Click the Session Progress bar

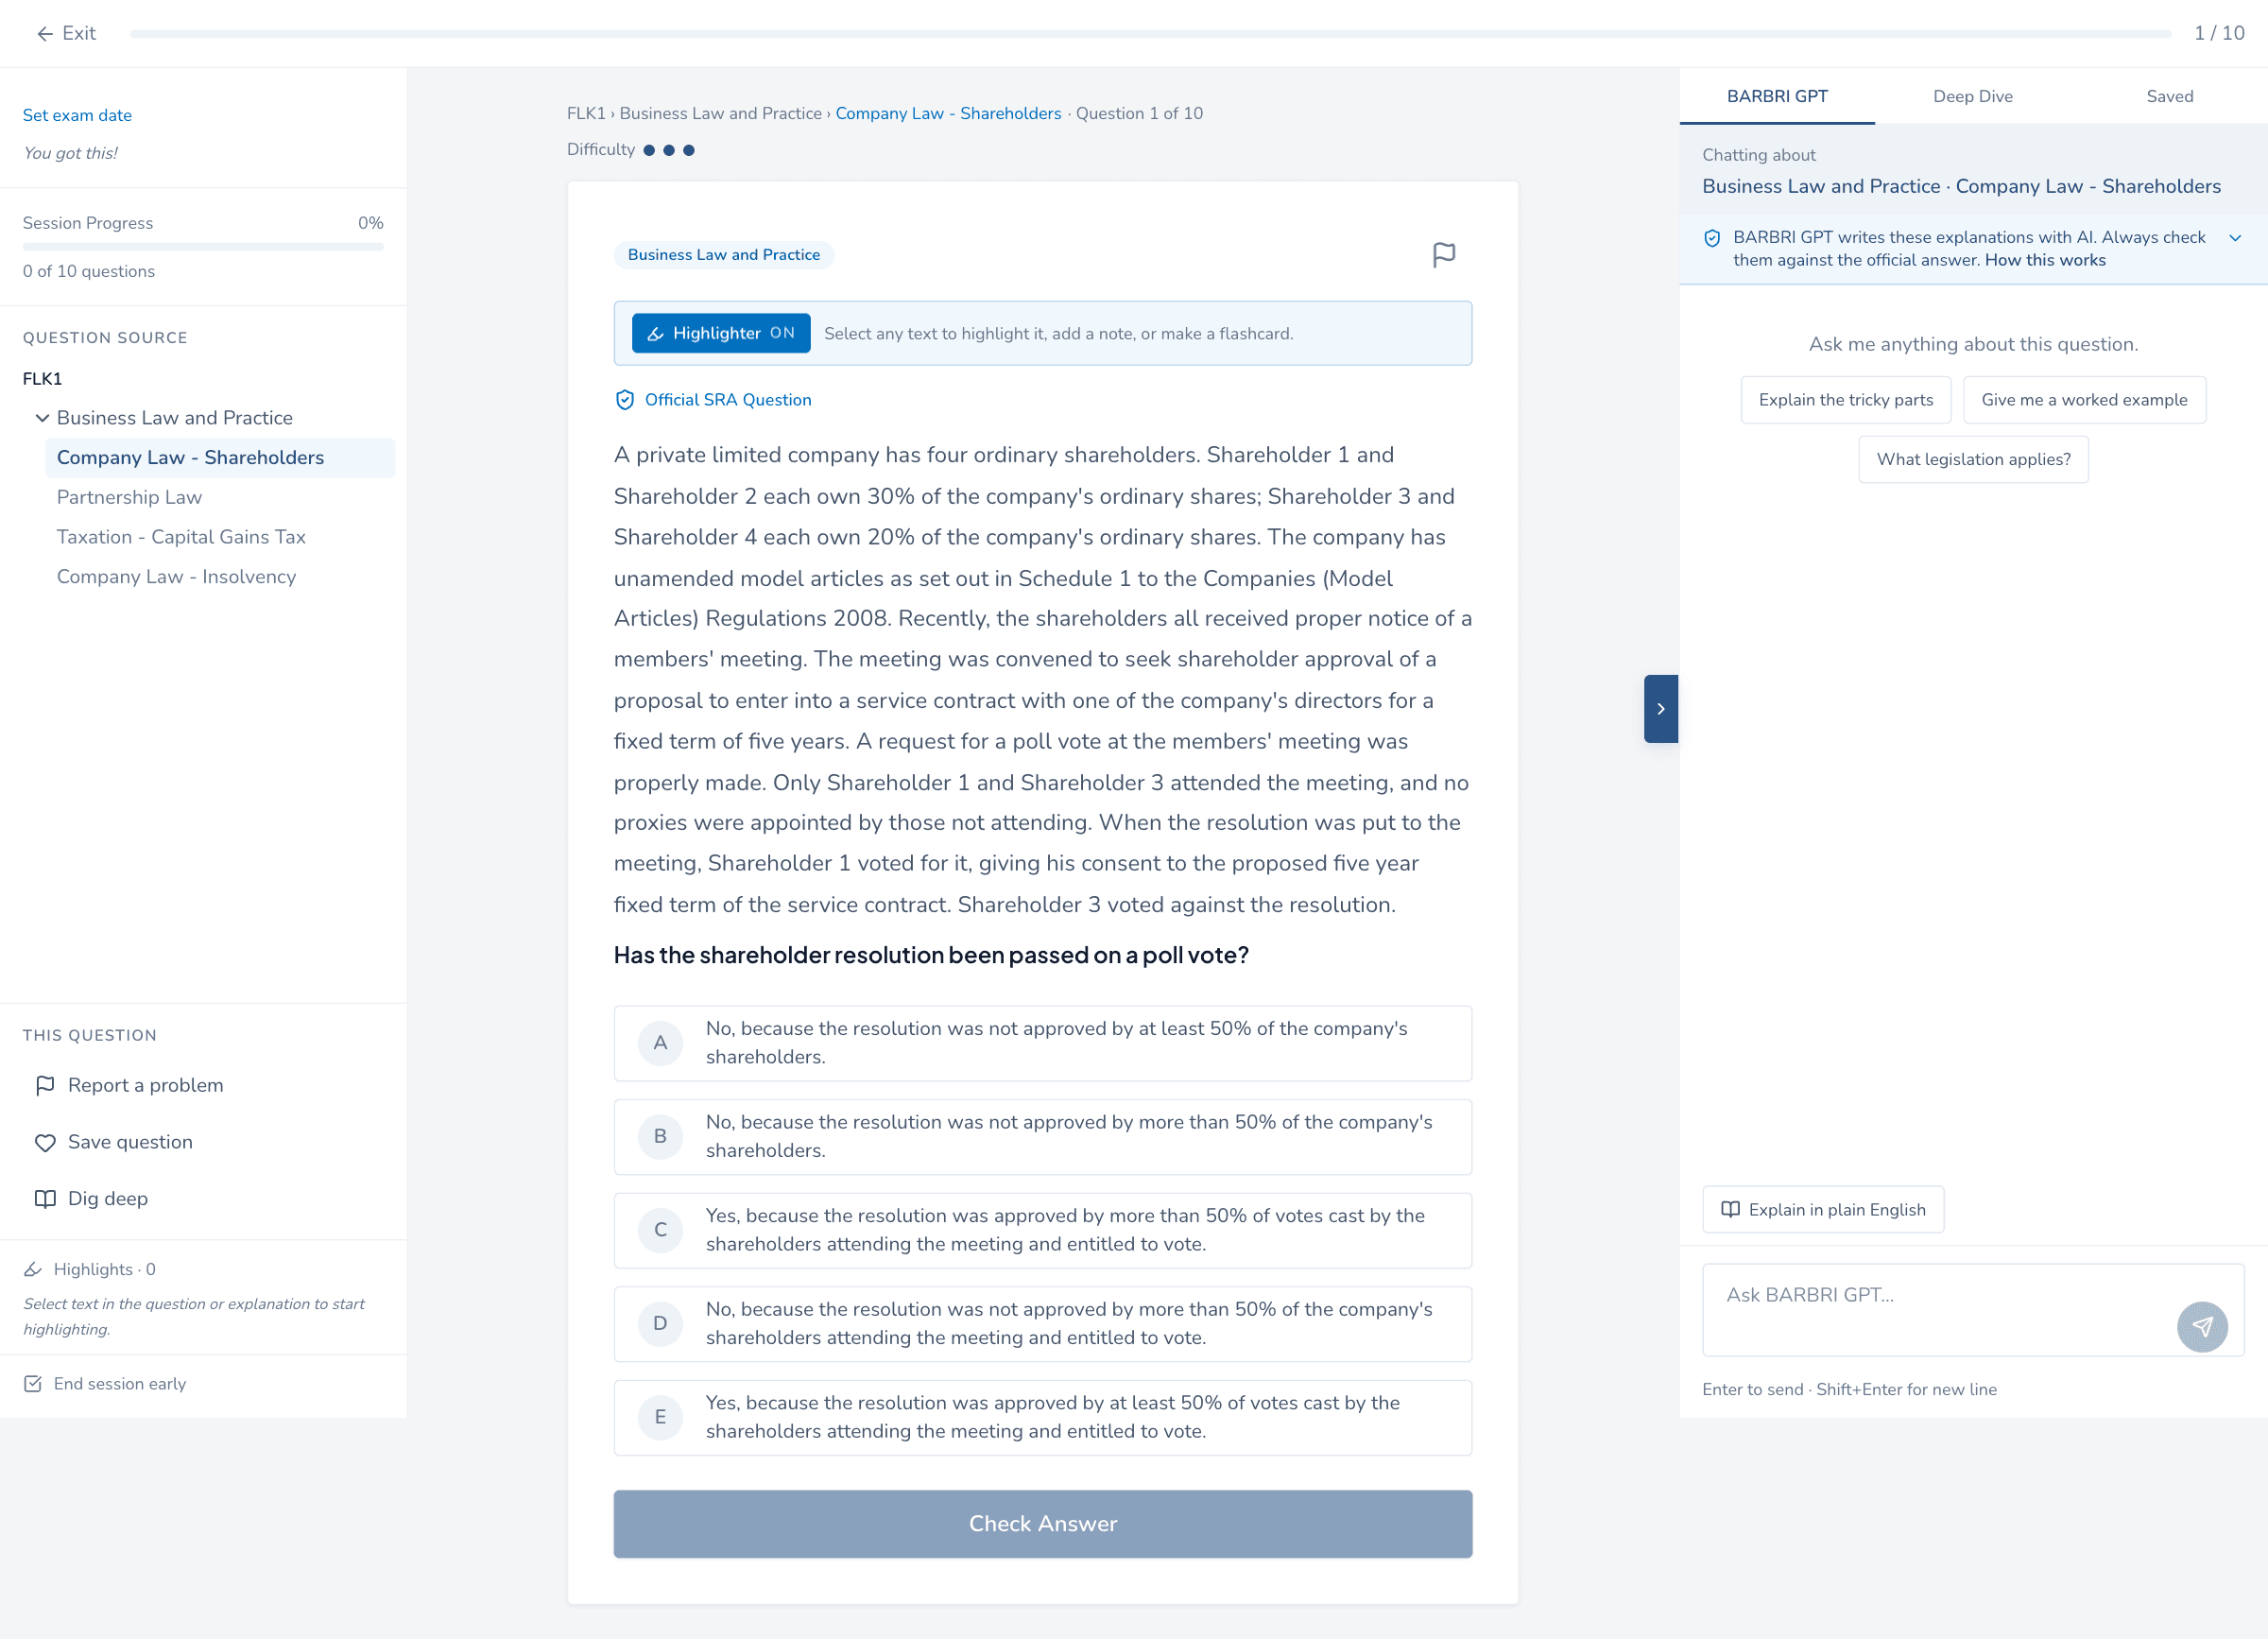(203, 247)
